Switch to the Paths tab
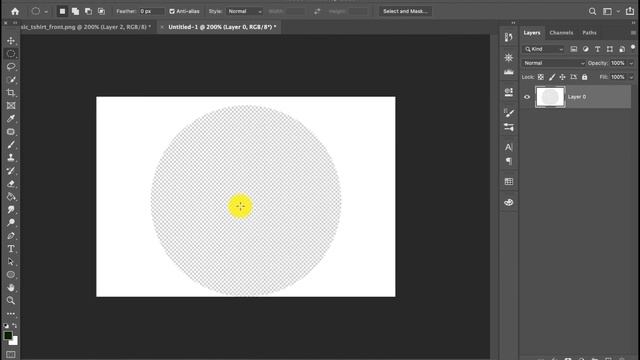Screen dimensions: 640x360 pyautogui.click(x=589, y=33)
